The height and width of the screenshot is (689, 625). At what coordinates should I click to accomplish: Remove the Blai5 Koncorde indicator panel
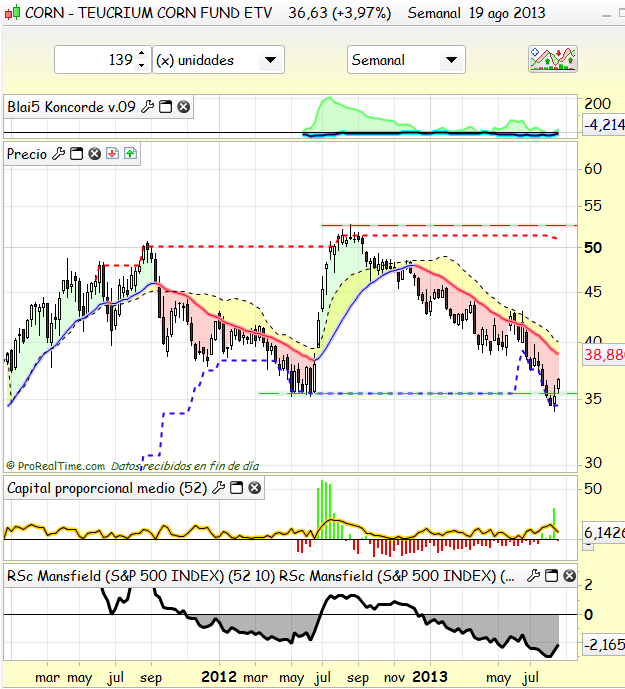pyautogui.click(x=184, y=106)
